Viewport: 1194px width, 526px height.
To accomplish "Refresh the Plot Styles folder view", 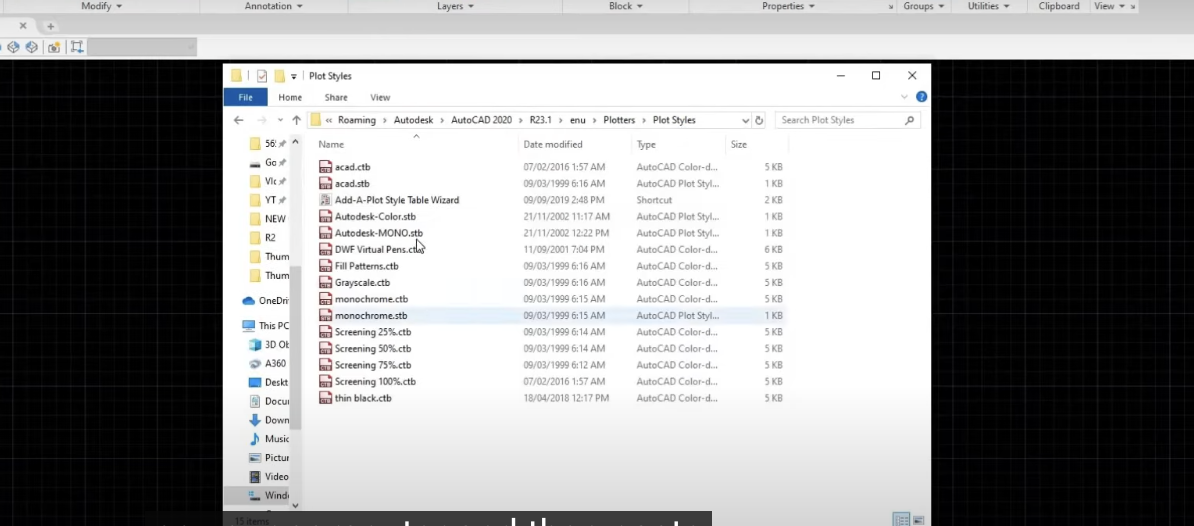I will point(758,120).
